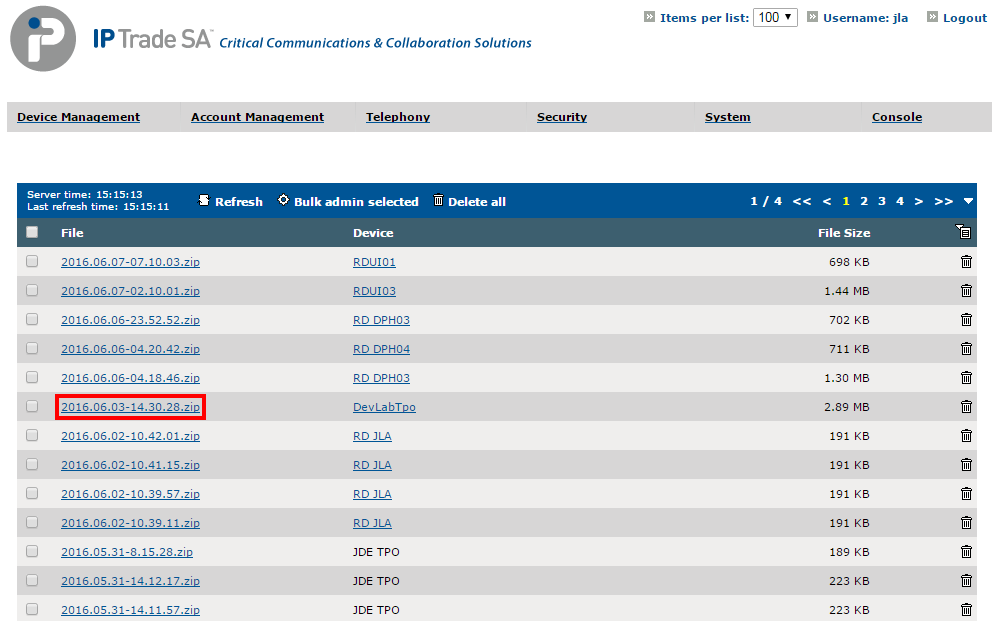The width and height of the screenshot is (998, 621).
Task: Delete file 2016.05.31-14.12.17.zip with trash icon
Action: pyautogui.click(x=966, y=581)
